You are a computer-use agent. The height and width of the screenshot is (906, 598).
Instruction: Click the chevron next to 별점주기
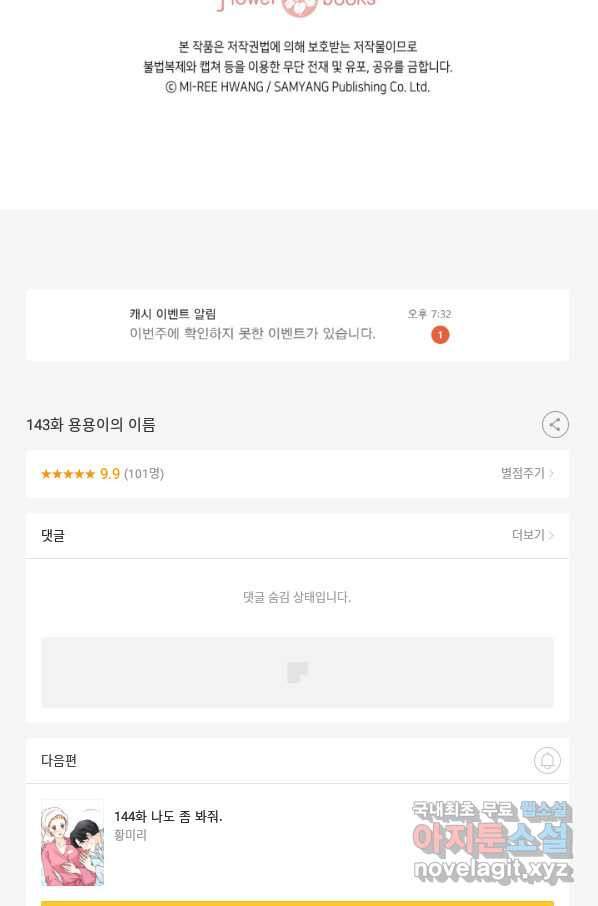click(552, 473)
